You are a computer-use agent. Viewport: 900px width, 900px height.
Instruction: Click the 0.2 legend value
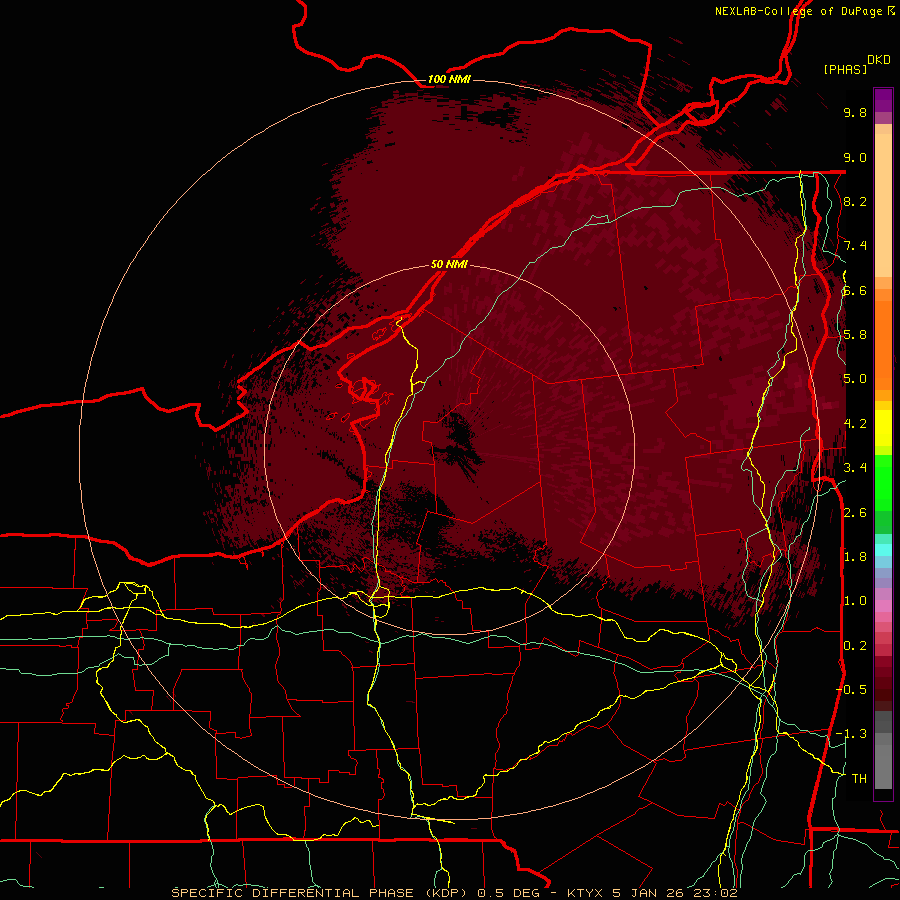pos(855,646)
